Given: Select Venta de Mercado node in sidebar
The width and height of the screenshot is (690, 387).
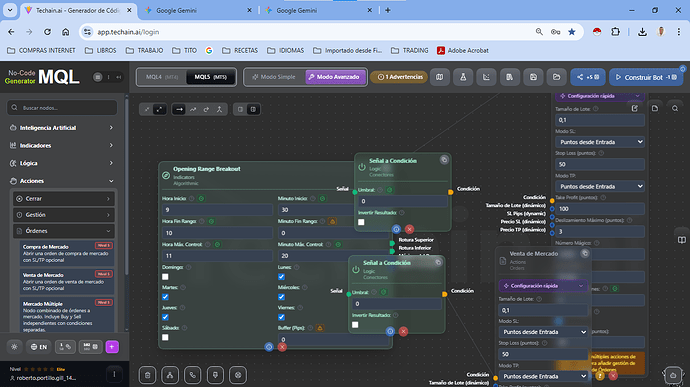Looking at the screenshot, I should pyautogui.click(x=67, y=281).
